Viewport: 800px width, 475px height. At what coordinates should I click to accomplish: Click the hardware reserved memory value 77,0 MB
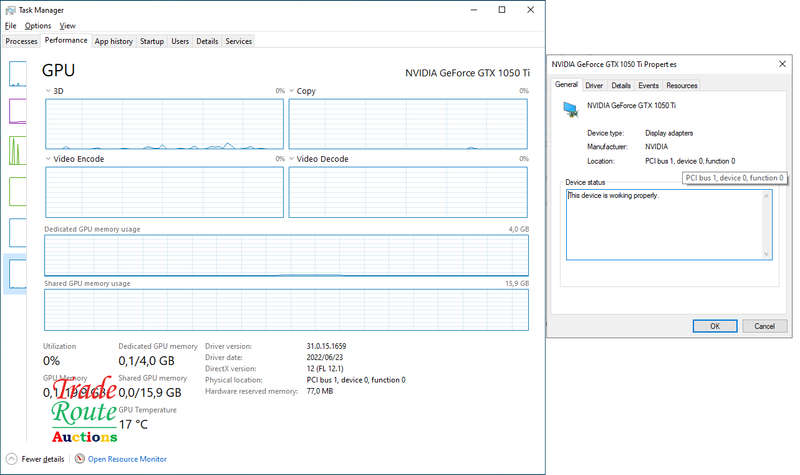[320, 391]
